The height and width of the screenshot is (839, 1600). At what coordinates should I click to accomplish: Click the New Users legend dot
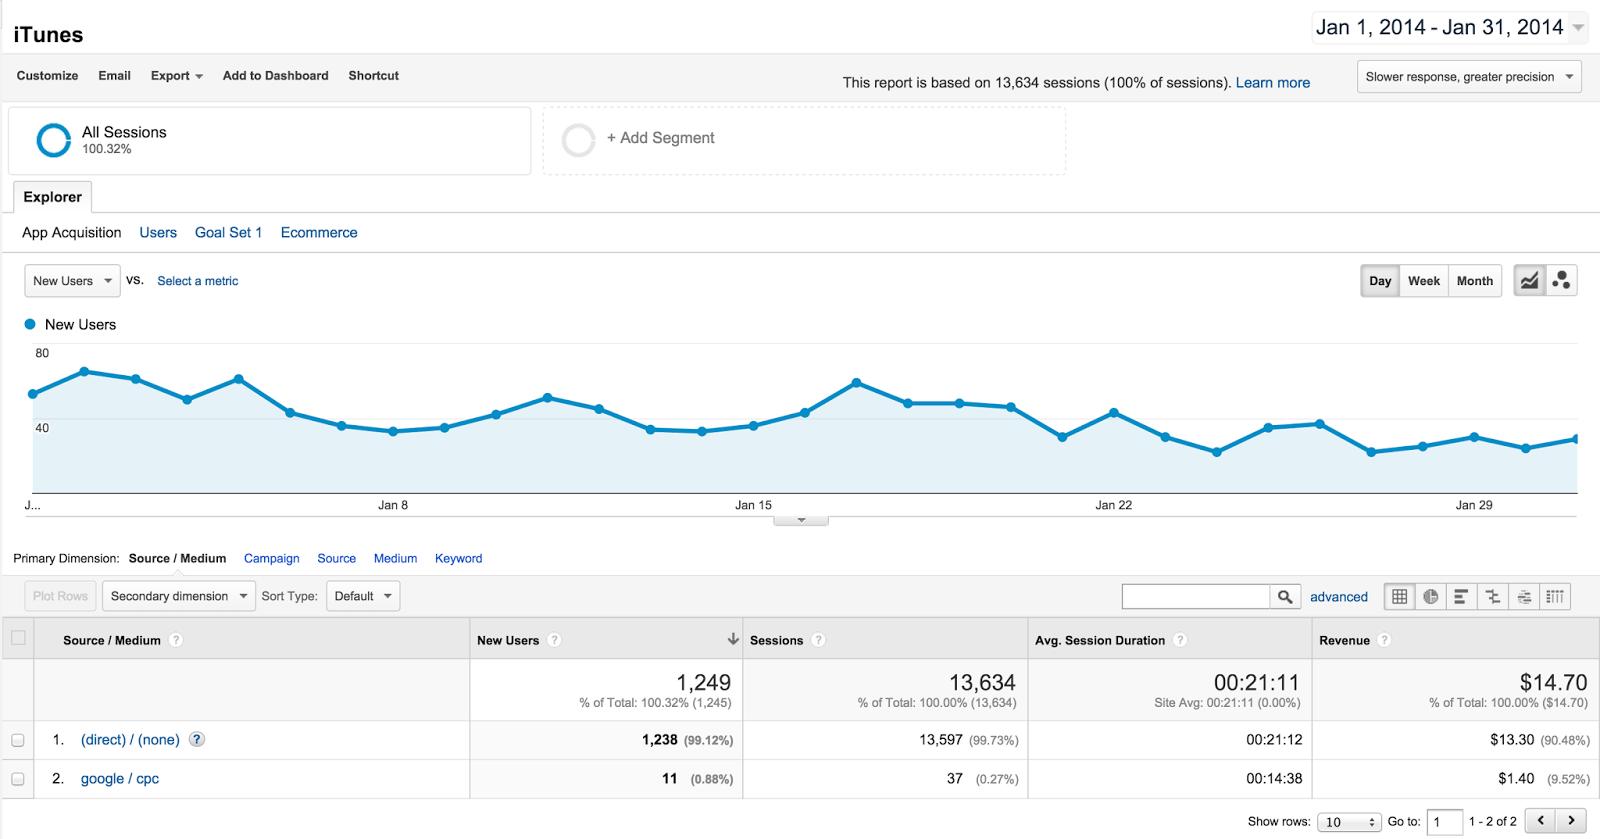[30, 324]
